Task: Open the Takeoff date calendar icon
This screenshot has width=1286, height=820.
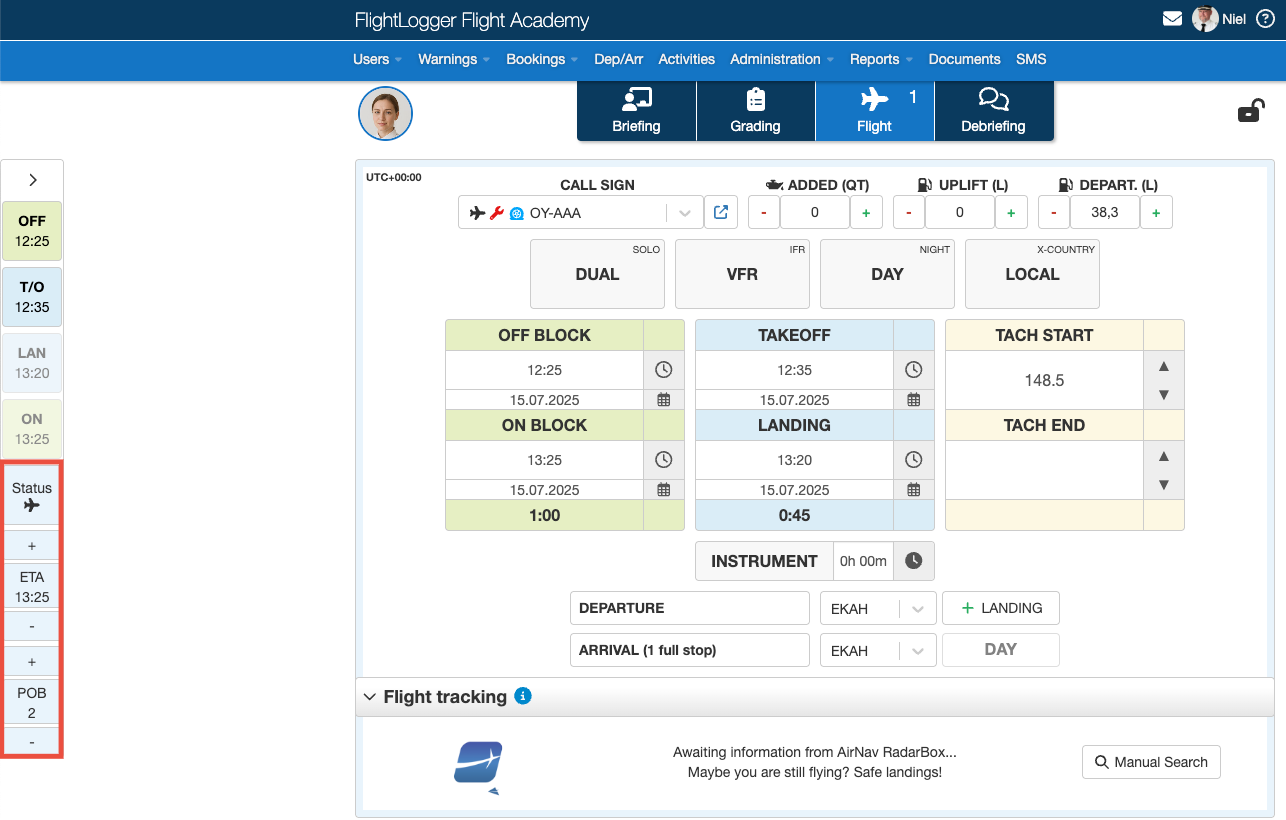Action: click(913, 400)
